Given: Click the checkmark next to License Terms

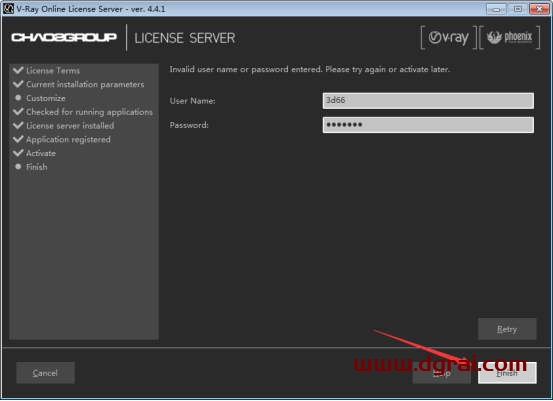Looking at the screenshot, I should pyautogui.click(x=18, y=70).
